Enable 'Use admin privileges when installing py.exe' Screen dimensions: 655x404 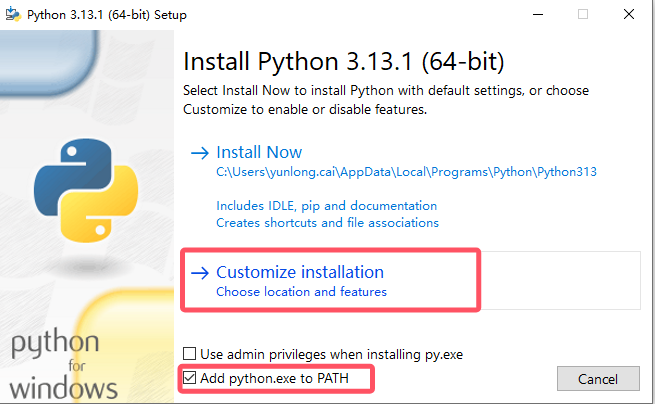[x=190, y=354]
